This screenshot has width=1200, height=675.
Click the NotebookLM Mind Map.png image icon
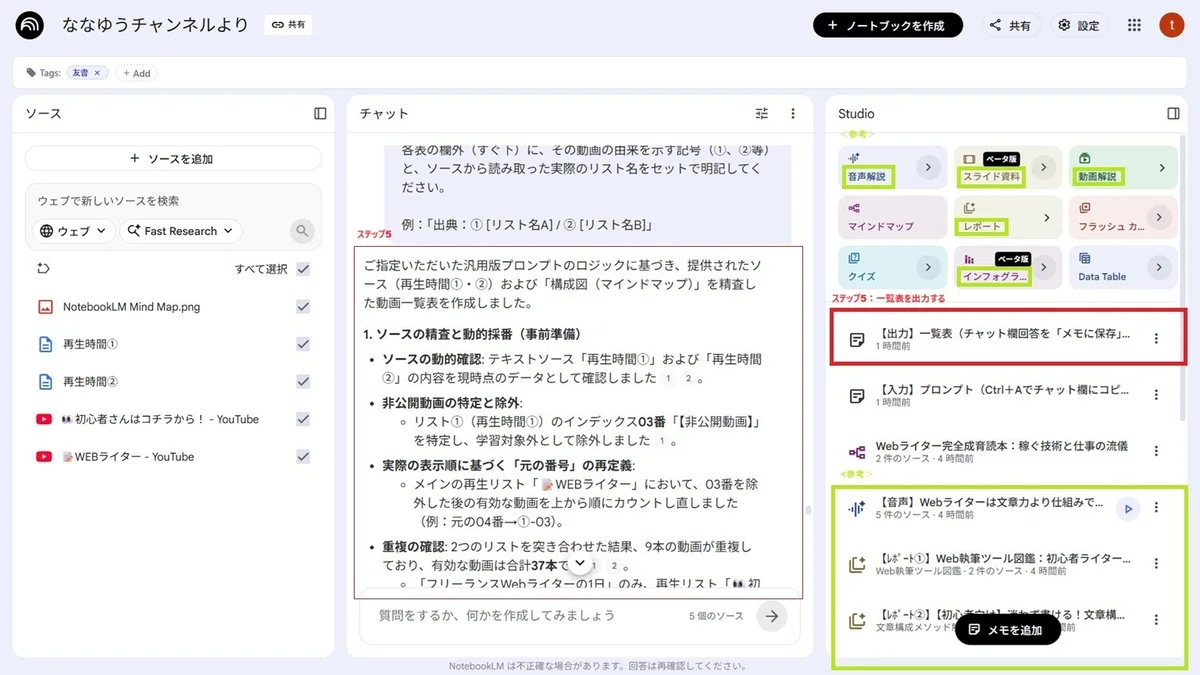(x=44, y=306)
